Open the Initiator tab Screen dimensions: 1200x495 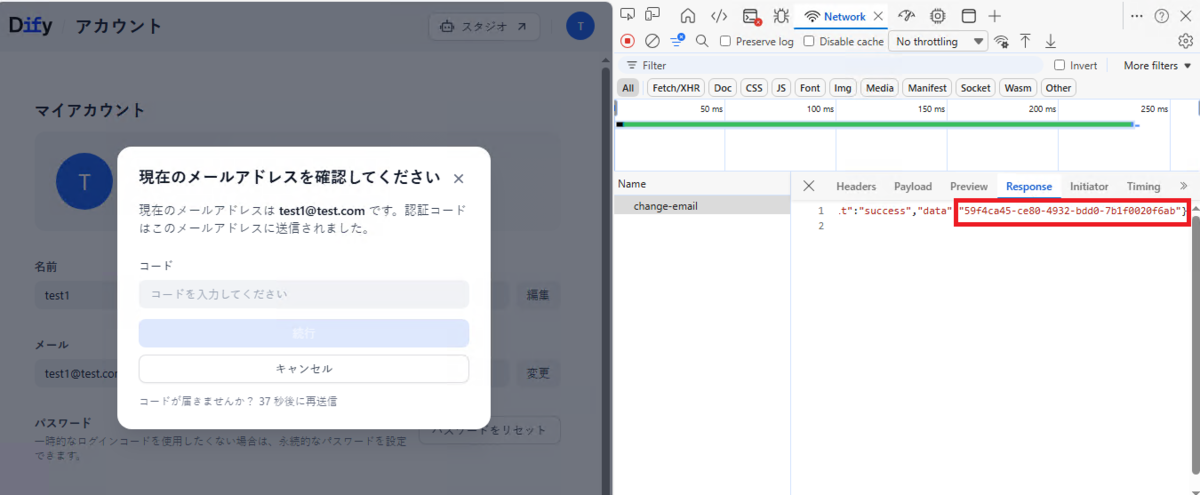pyautogui.click(x=1089, y=186)
